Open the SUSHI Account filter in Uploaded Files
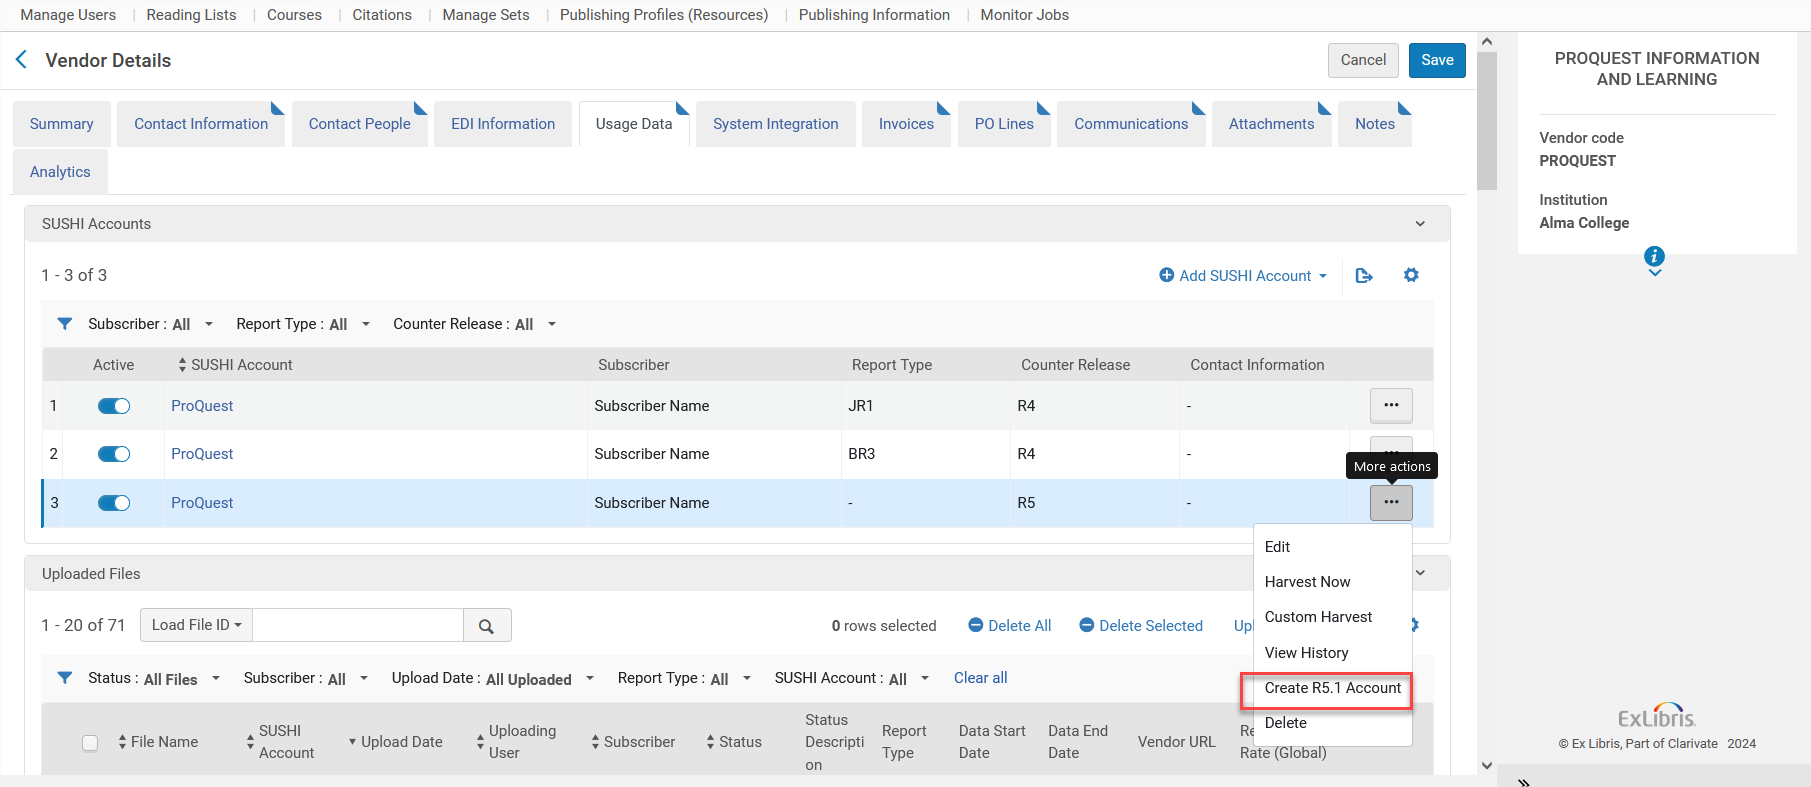Image resolution: width=1811 pixels, height=787 pixels. click(852, 678)
